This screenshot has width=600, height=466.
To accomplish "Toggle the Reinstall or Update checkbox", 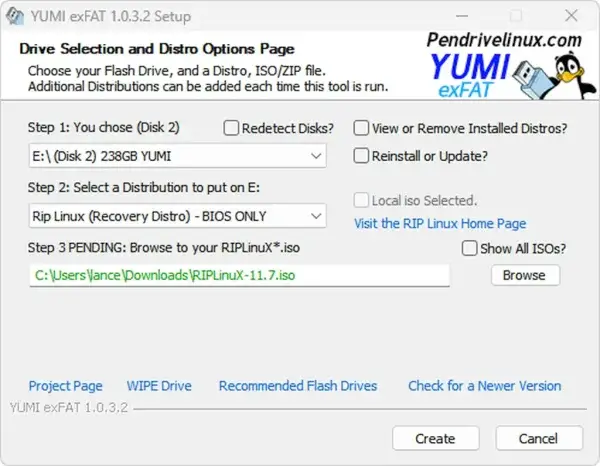I will point(362,156).
